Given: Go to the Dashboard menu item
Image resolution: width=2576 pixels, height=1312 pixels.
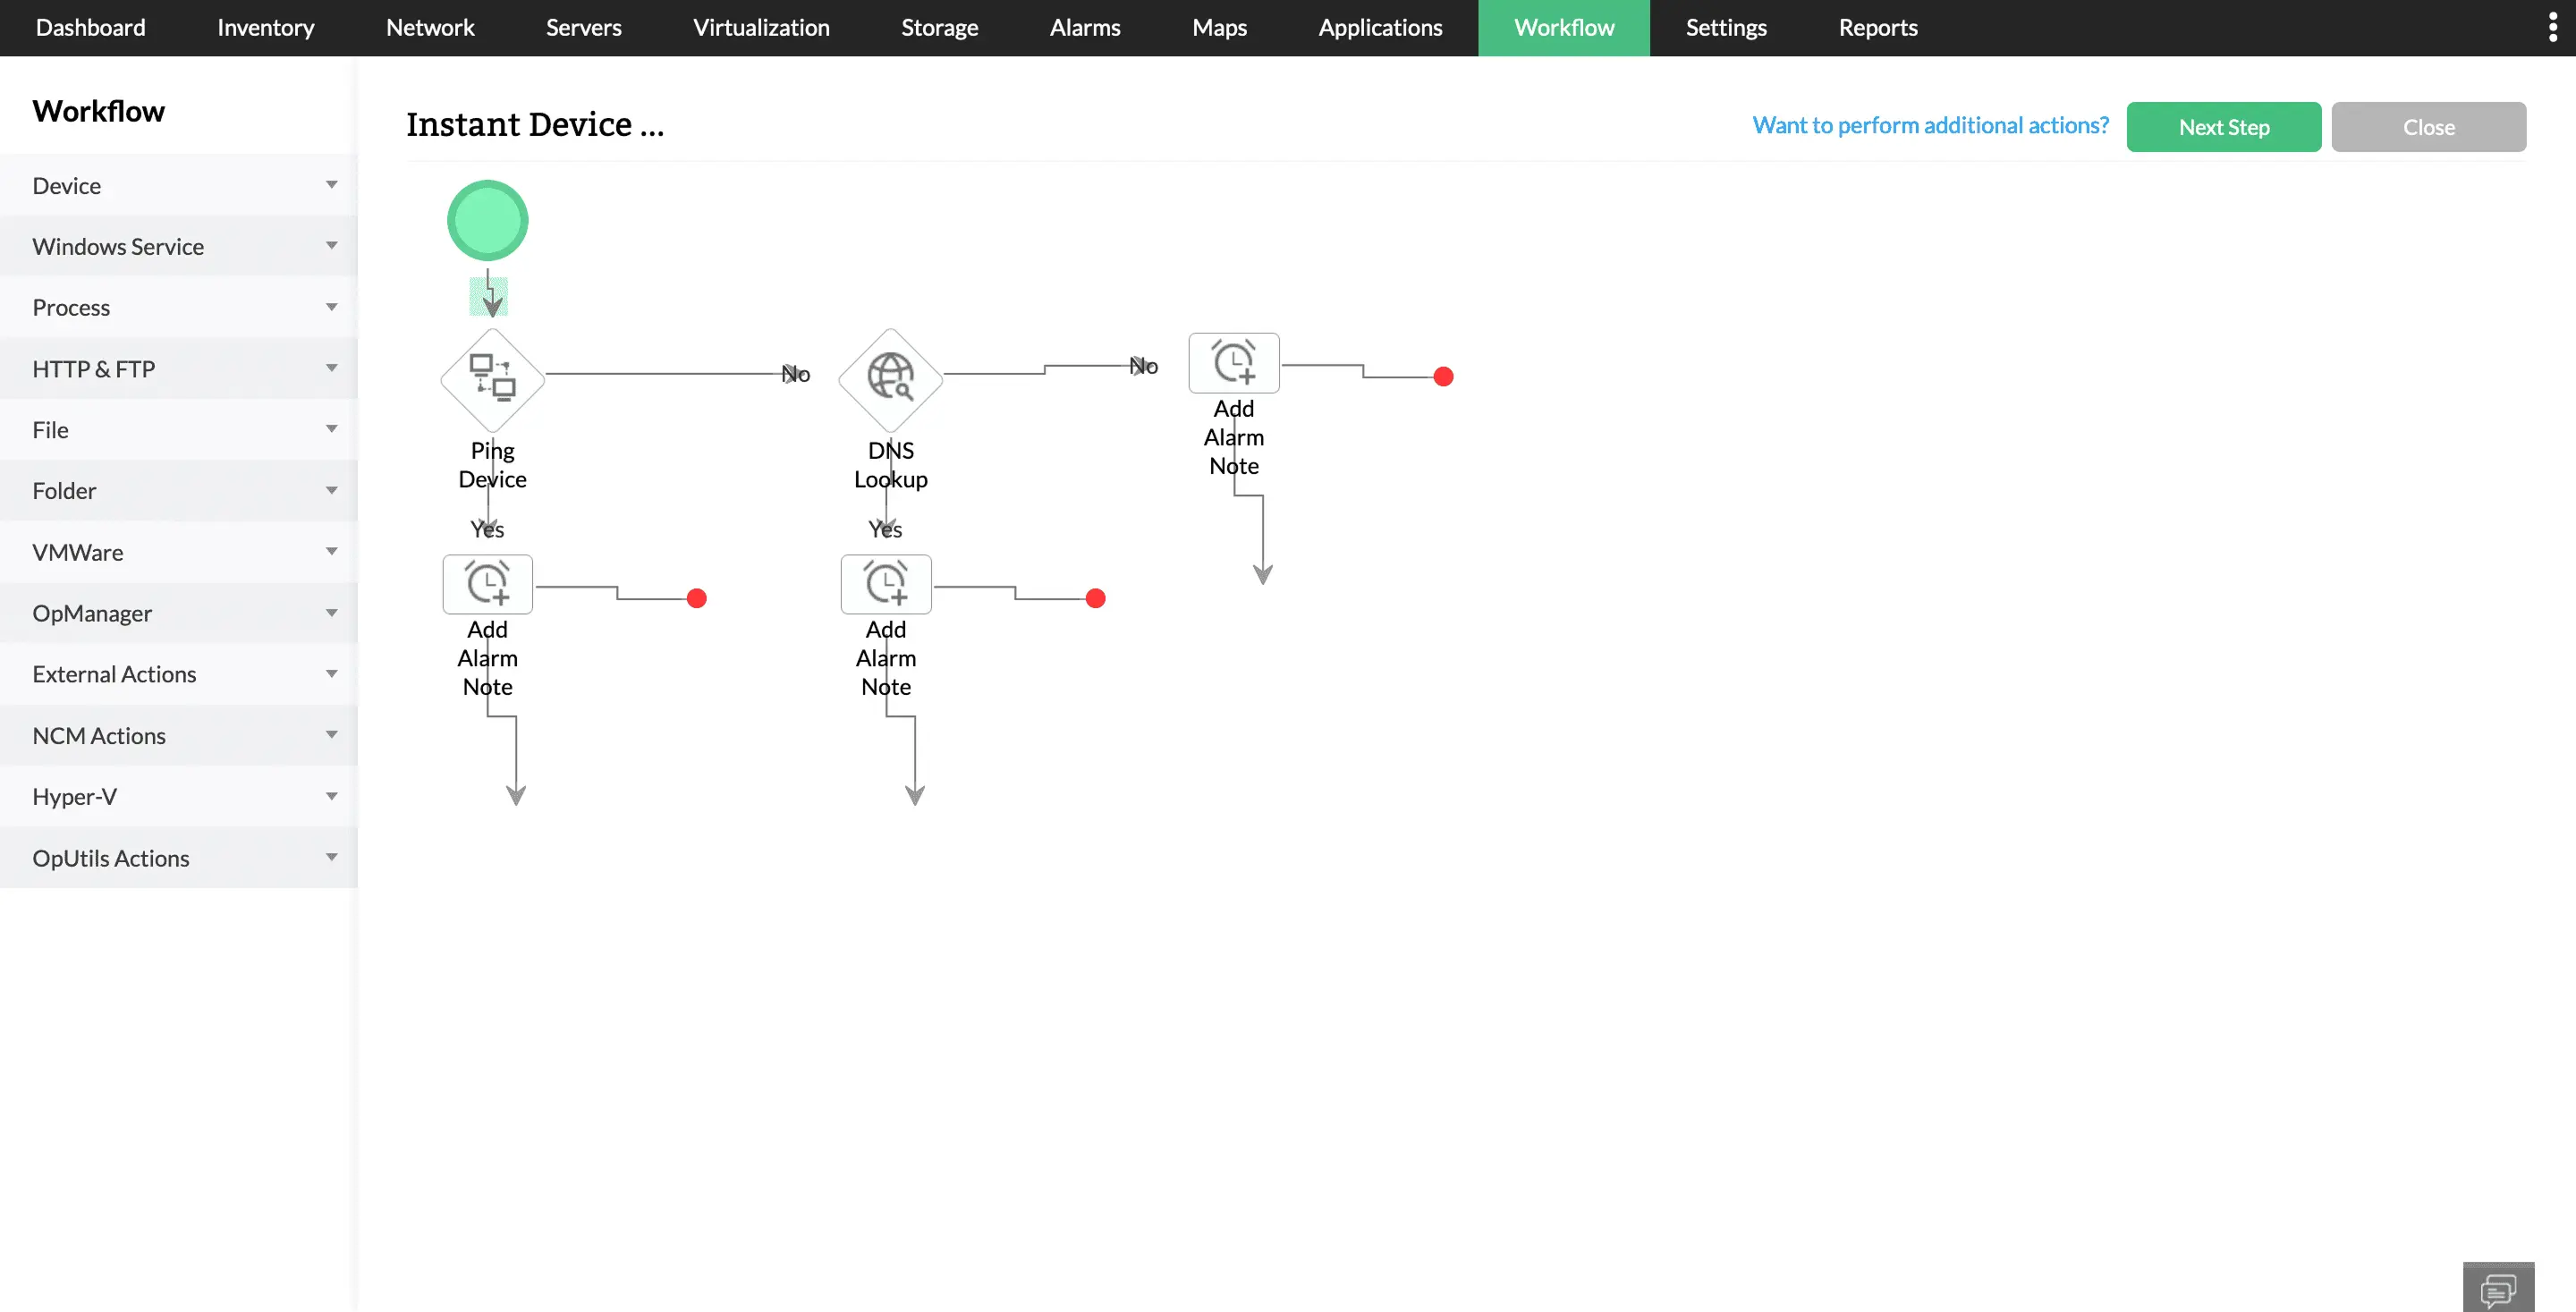Looking at the screenshot, I should pyautogui.click(x=90, y=27).
